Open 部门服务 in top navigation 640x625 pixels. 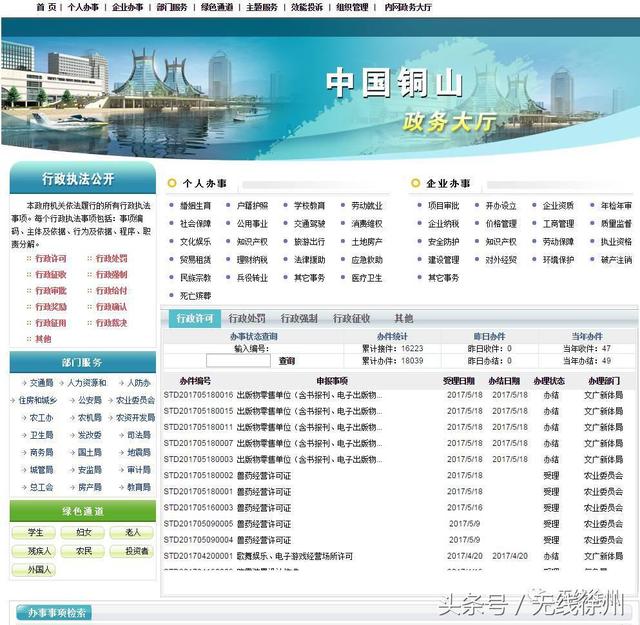172,7
